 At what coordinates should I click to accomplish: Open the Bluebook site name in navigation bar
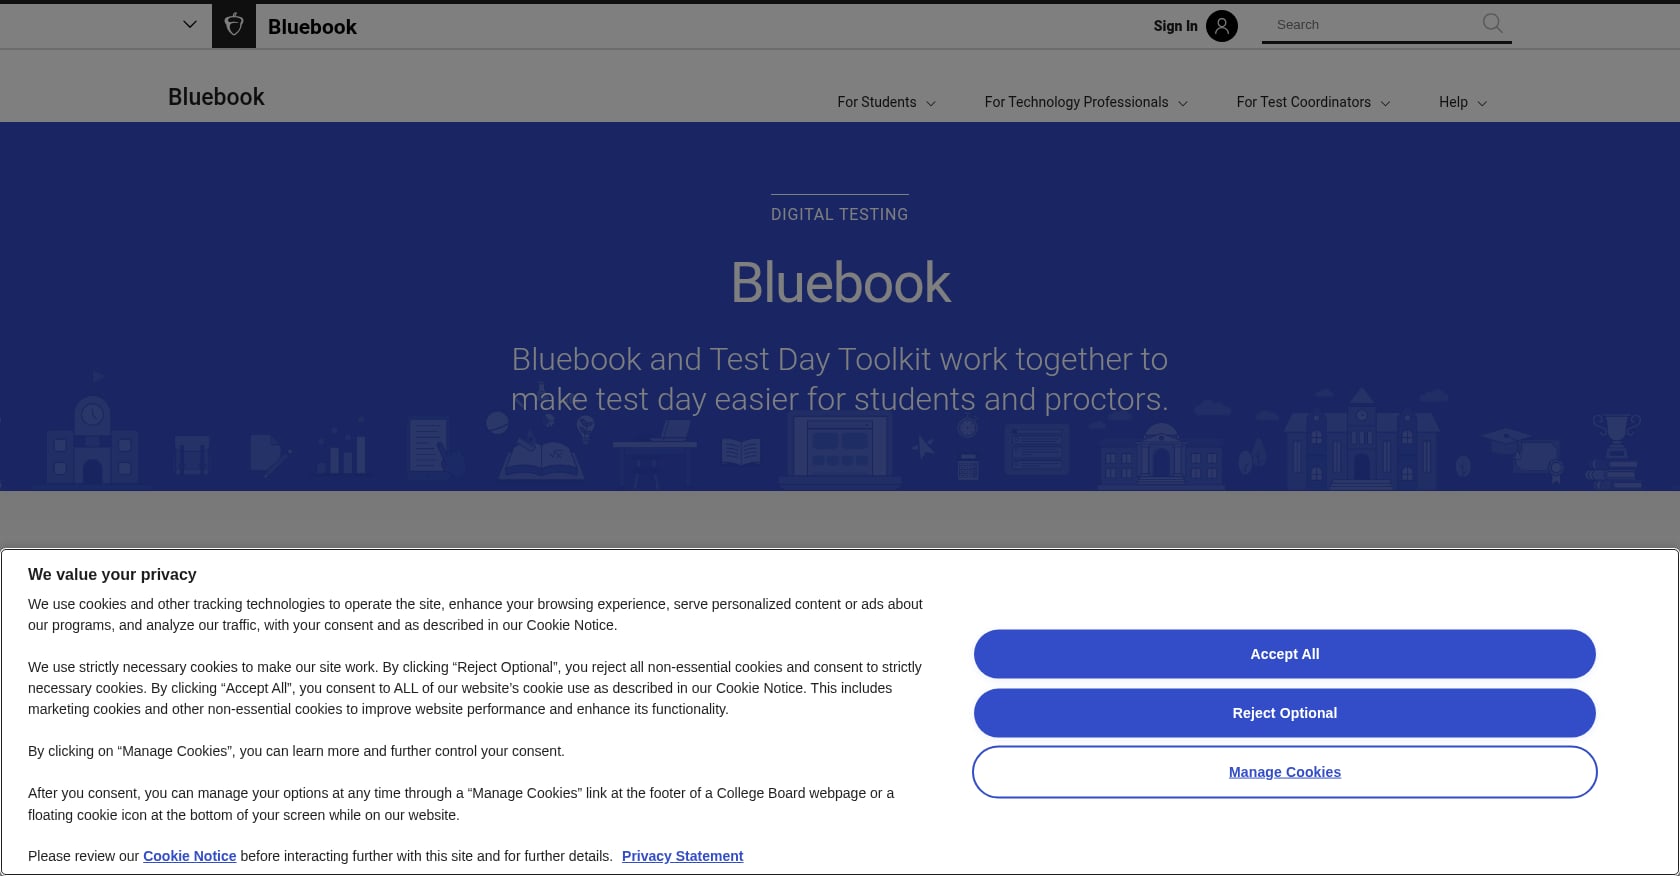pos(216,97)
